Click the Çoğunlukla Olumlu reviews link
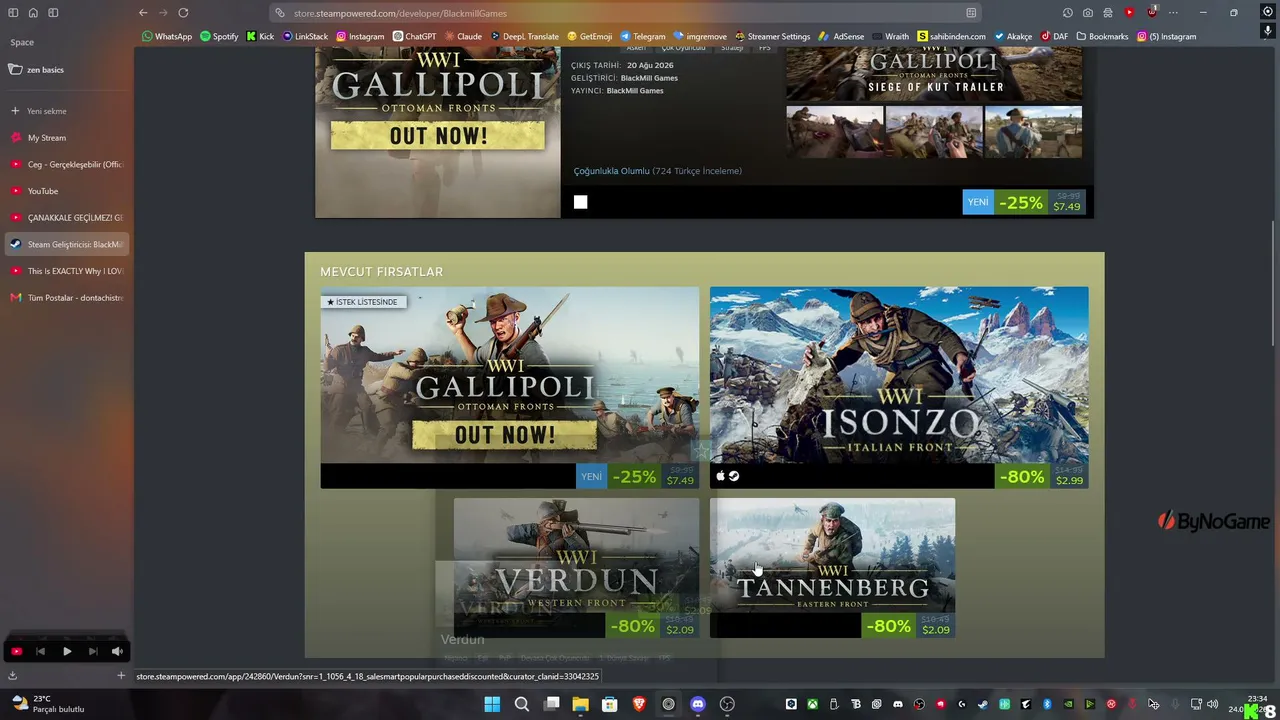The image size is (1280, 720). (611, 171)
